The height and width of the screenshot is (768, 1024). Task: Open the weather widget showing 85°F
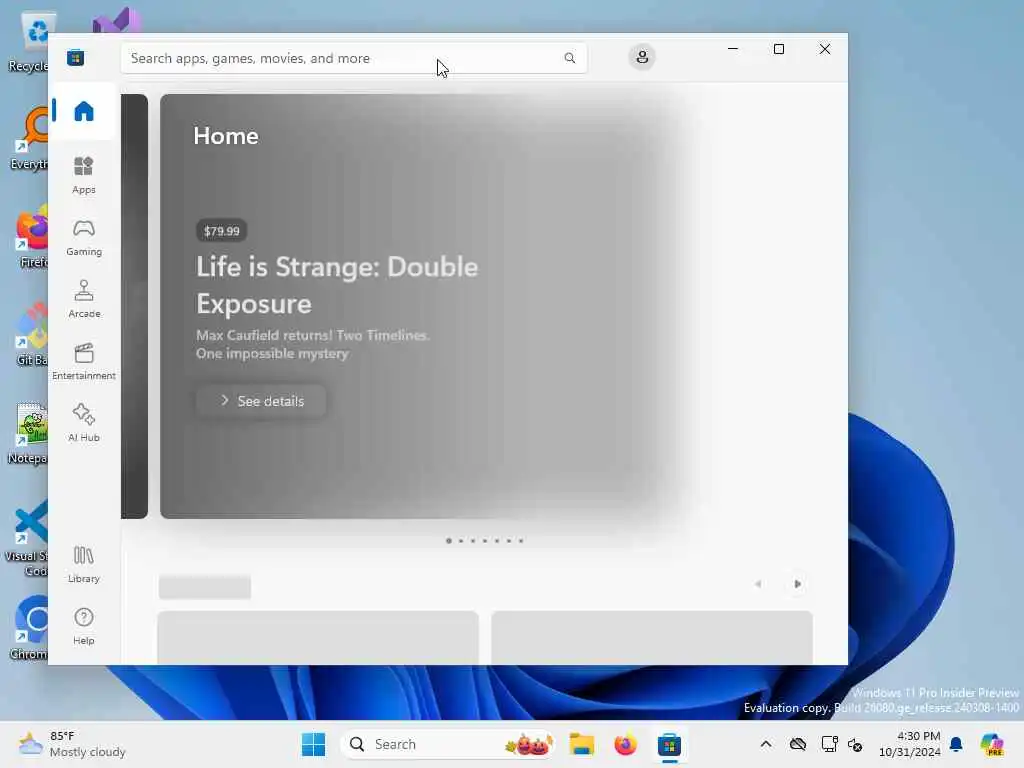pyautogui.click(x=72, y=744)
